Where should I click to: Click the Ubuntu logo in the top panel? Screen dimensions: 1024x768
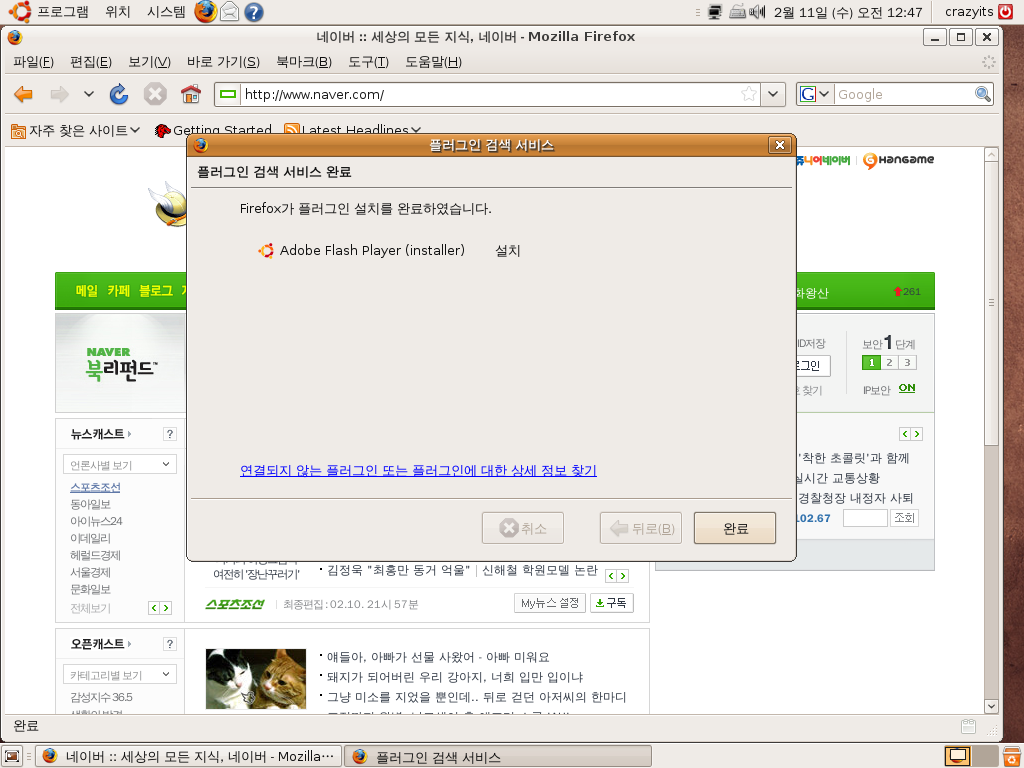[x=20, y=12]
